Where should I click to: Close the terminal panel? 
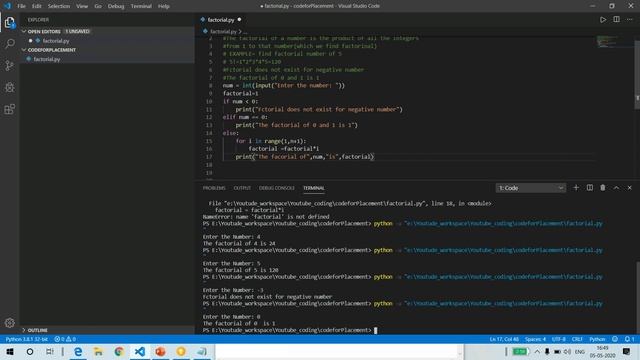point(630,188)
